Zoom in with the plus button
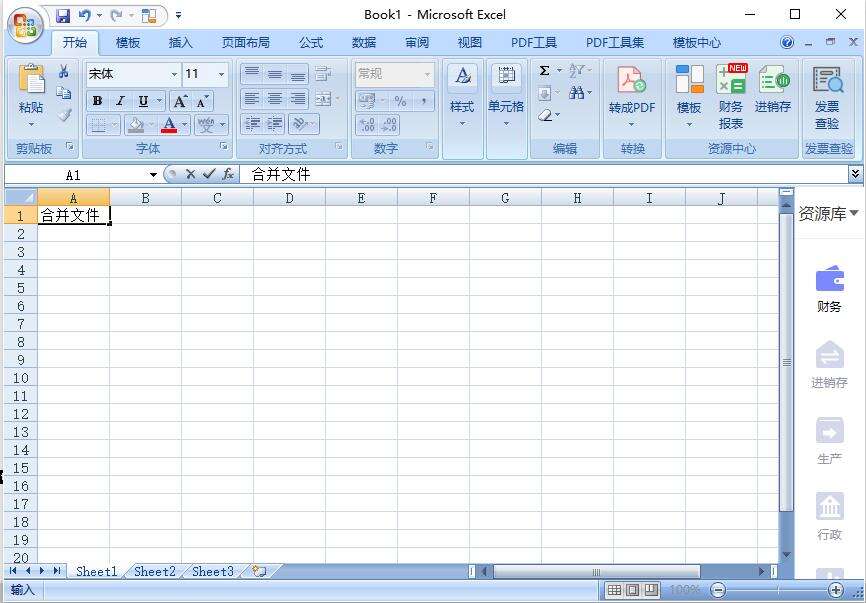The image size is (866, 603). (x=836, y=590)
